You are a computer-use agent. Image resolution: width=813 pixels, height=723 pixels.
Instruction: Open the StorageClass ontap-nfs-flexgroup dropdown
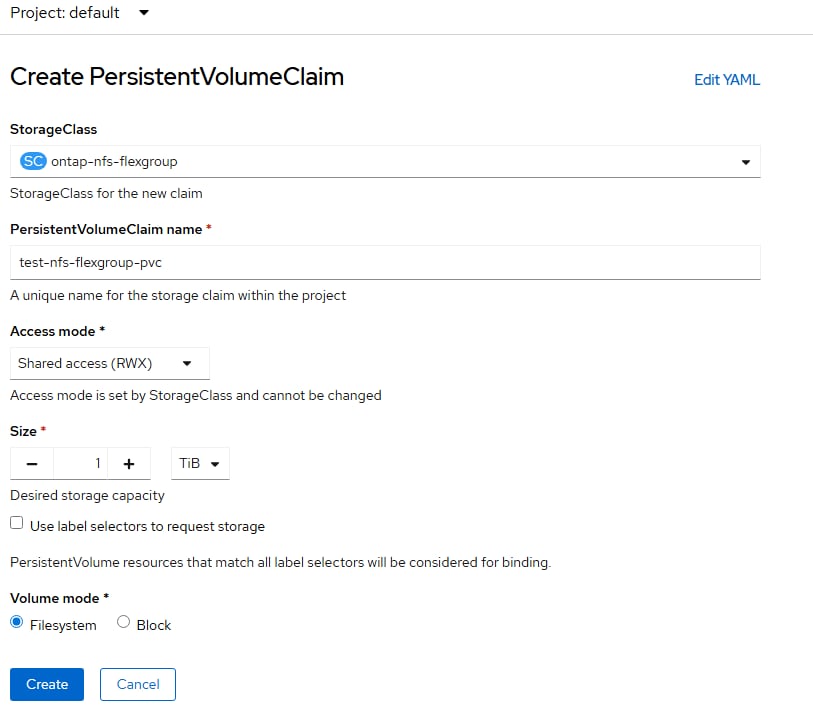click(385, 161)
